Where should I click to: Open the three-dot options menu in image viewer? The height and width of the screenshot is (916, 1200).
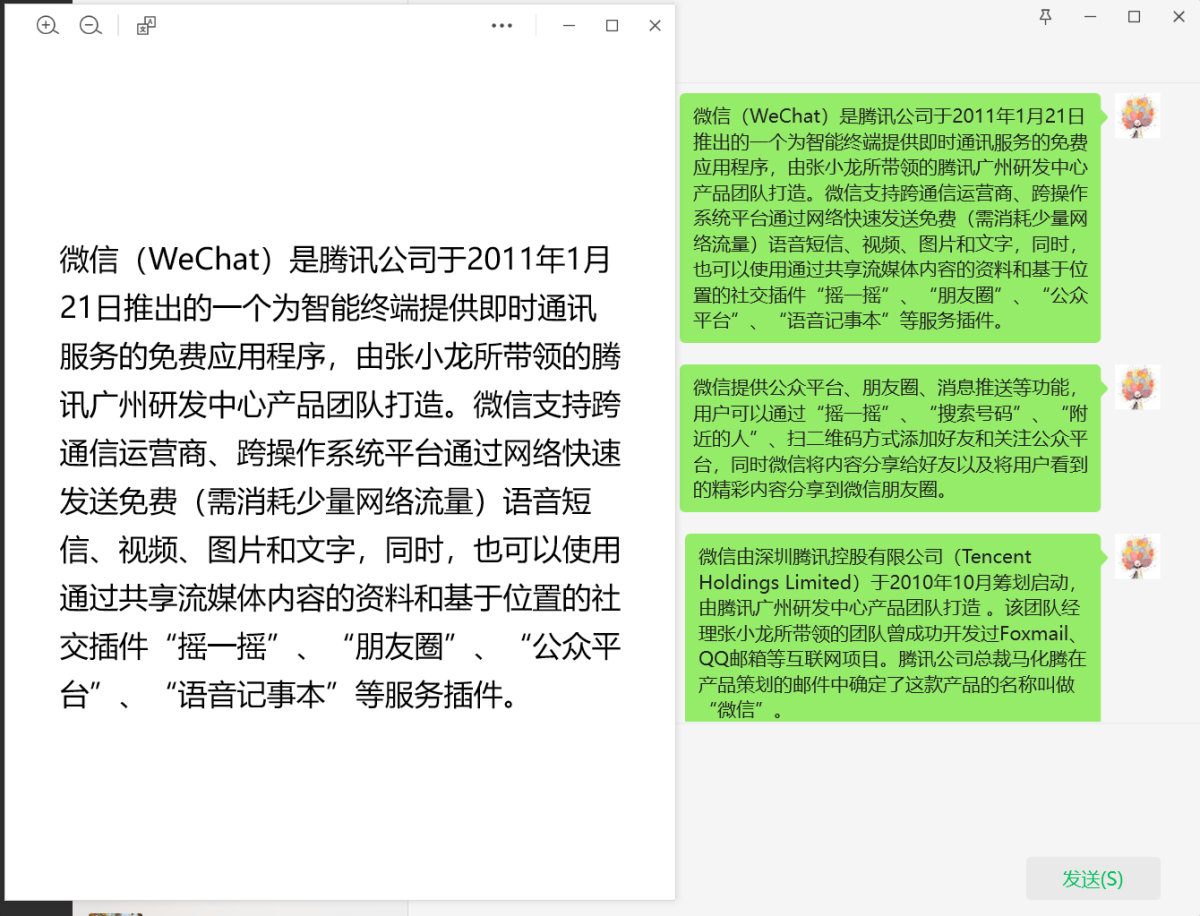point(502,25)
